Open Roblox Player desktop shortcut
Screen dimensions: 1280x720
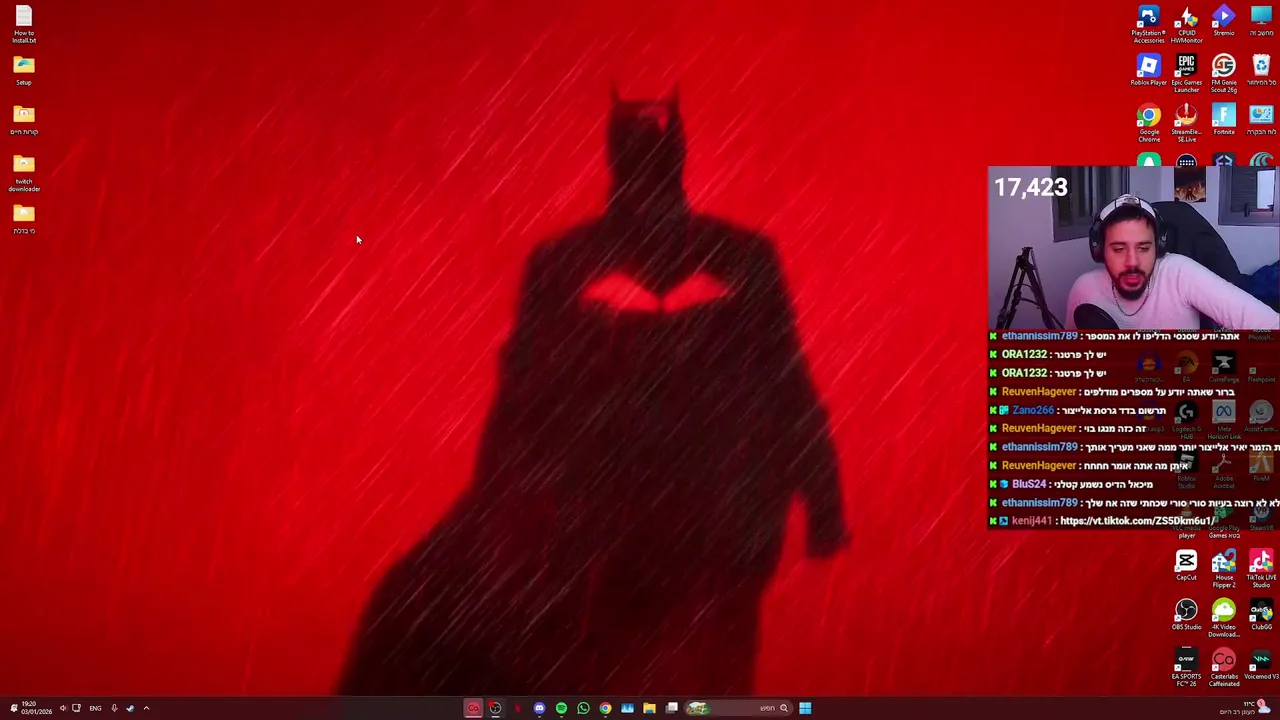(x=1148, y=71)
